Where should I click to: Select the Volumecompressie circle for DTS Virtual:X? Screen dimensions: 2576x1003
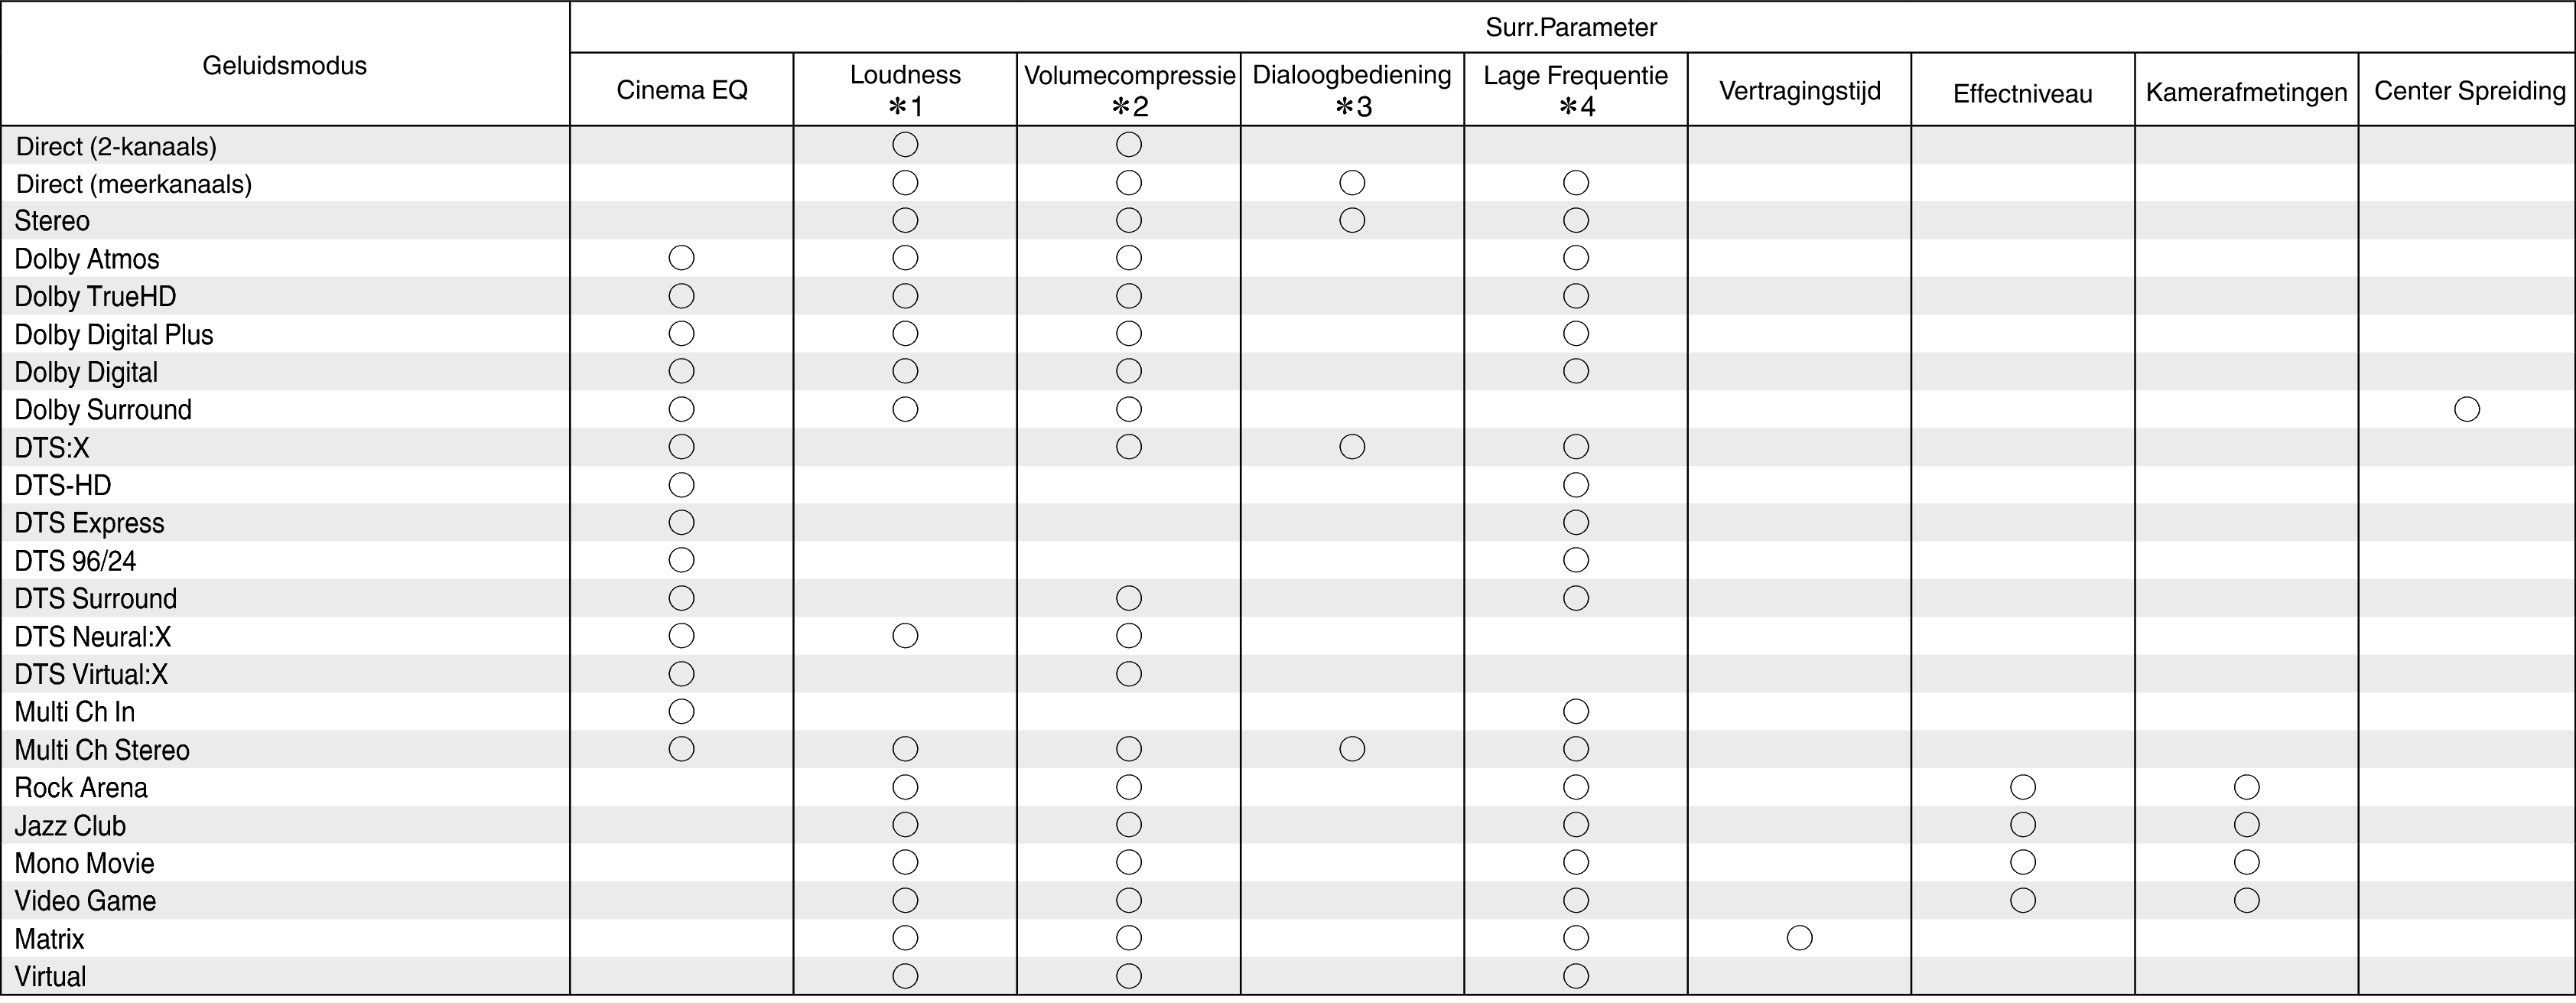[1129, 674]
